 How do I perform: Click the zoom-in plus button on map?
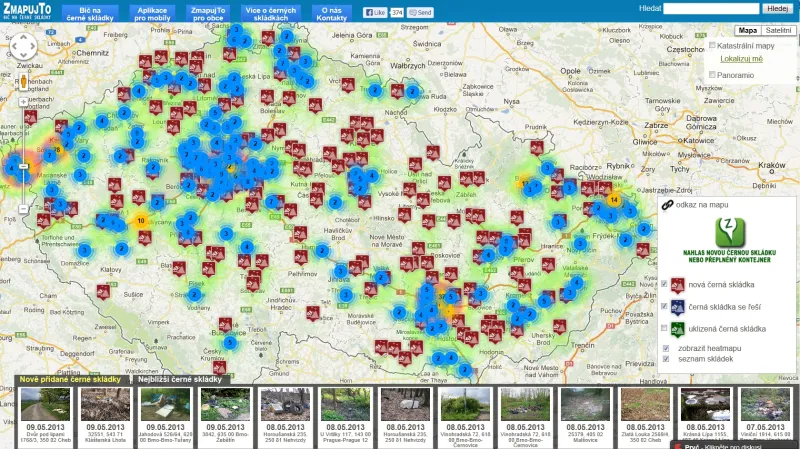[22, 103]
